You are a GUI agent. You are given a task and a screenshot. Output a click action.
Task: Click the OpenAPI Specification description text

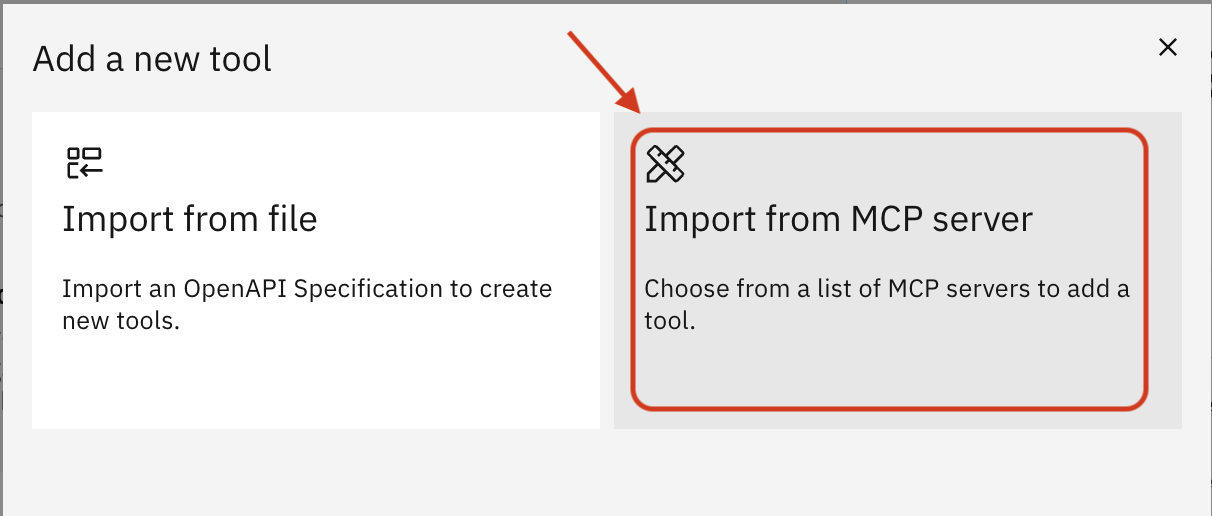coord(306,290)
